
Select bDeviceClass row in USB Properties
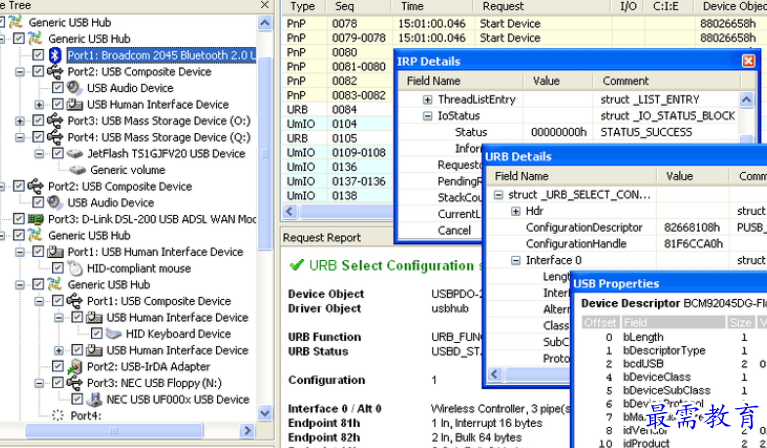(656, 377)
